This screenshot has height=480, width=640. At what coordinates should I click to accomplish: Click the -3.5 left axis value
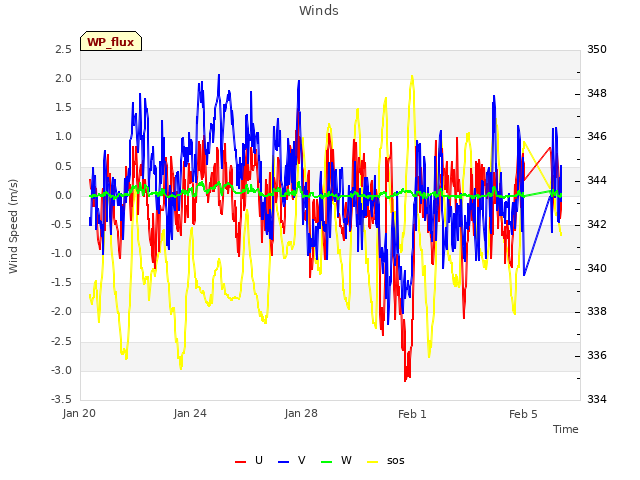[x=61, y=399]
